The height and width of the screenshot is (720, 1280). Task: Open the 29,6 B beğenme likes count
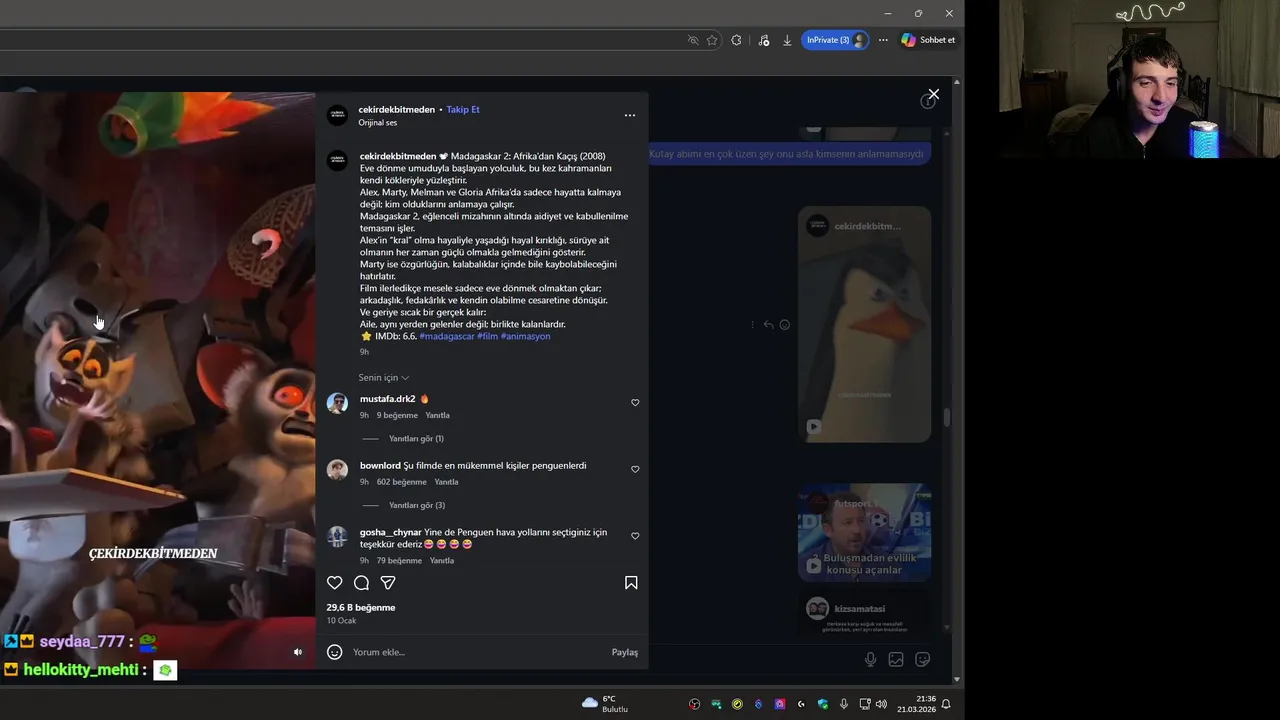coord(361,608)
